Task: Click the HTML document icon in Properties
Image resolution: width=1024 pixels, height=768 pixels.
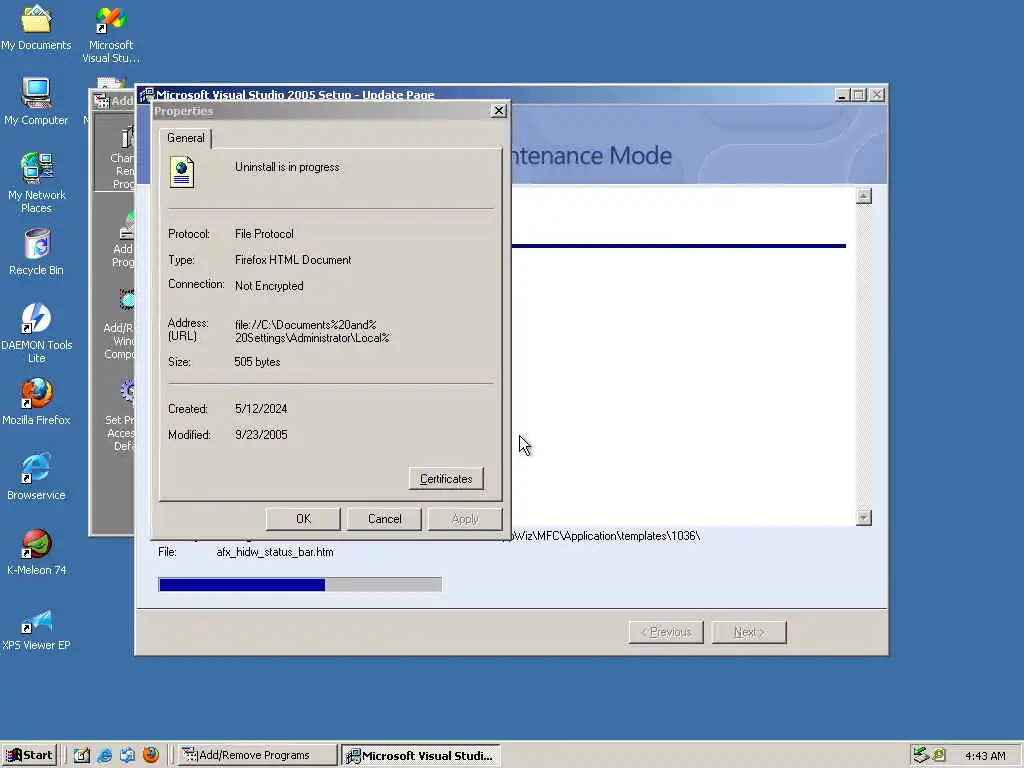Action: [182, 172]
